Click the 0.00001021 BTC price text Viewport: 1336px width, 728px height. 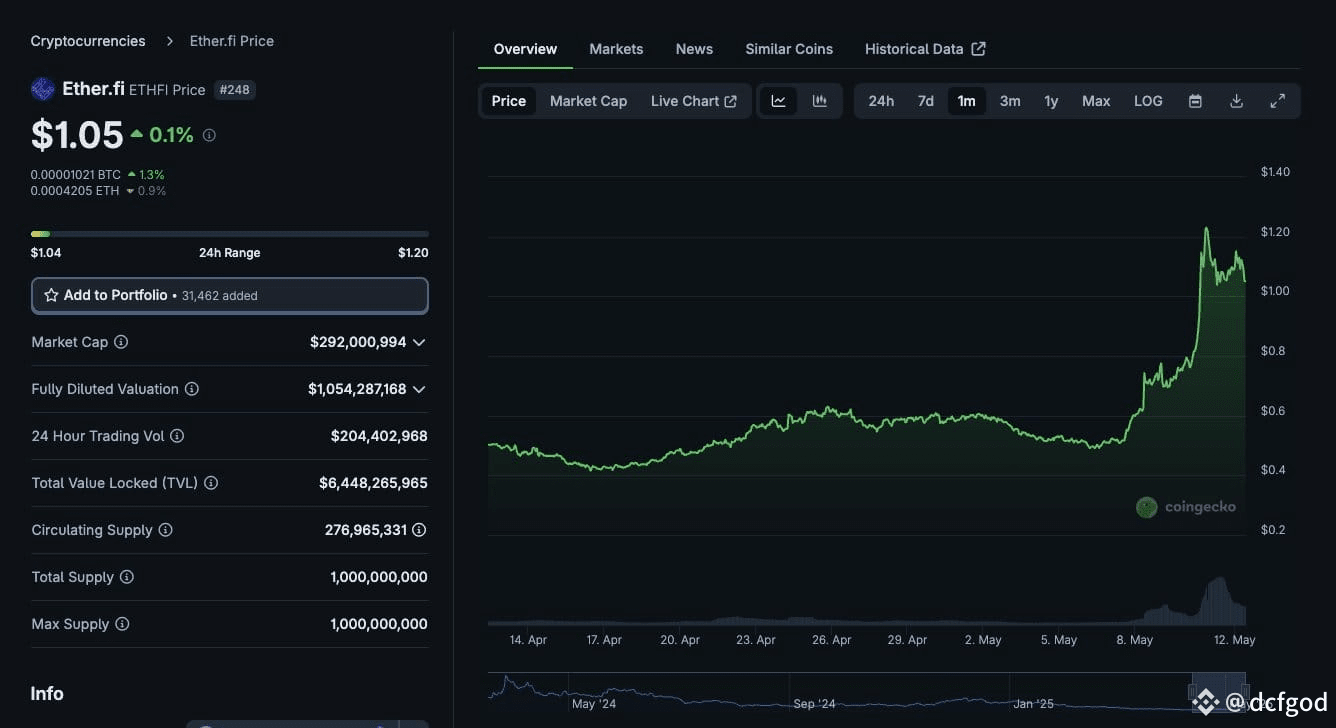(x=76, y=175)
